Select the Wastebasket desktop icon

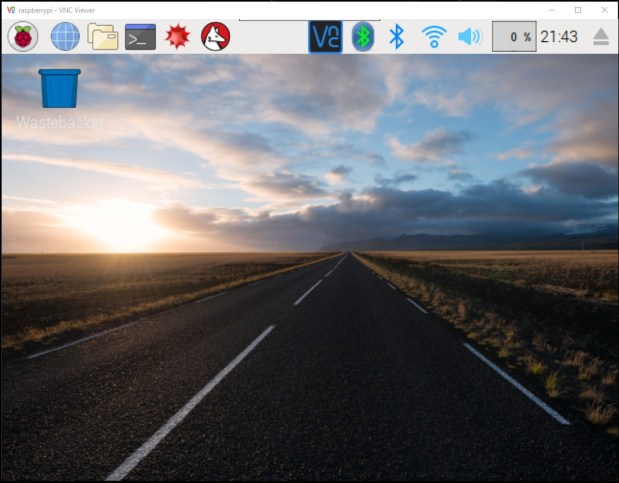[59, 89]
